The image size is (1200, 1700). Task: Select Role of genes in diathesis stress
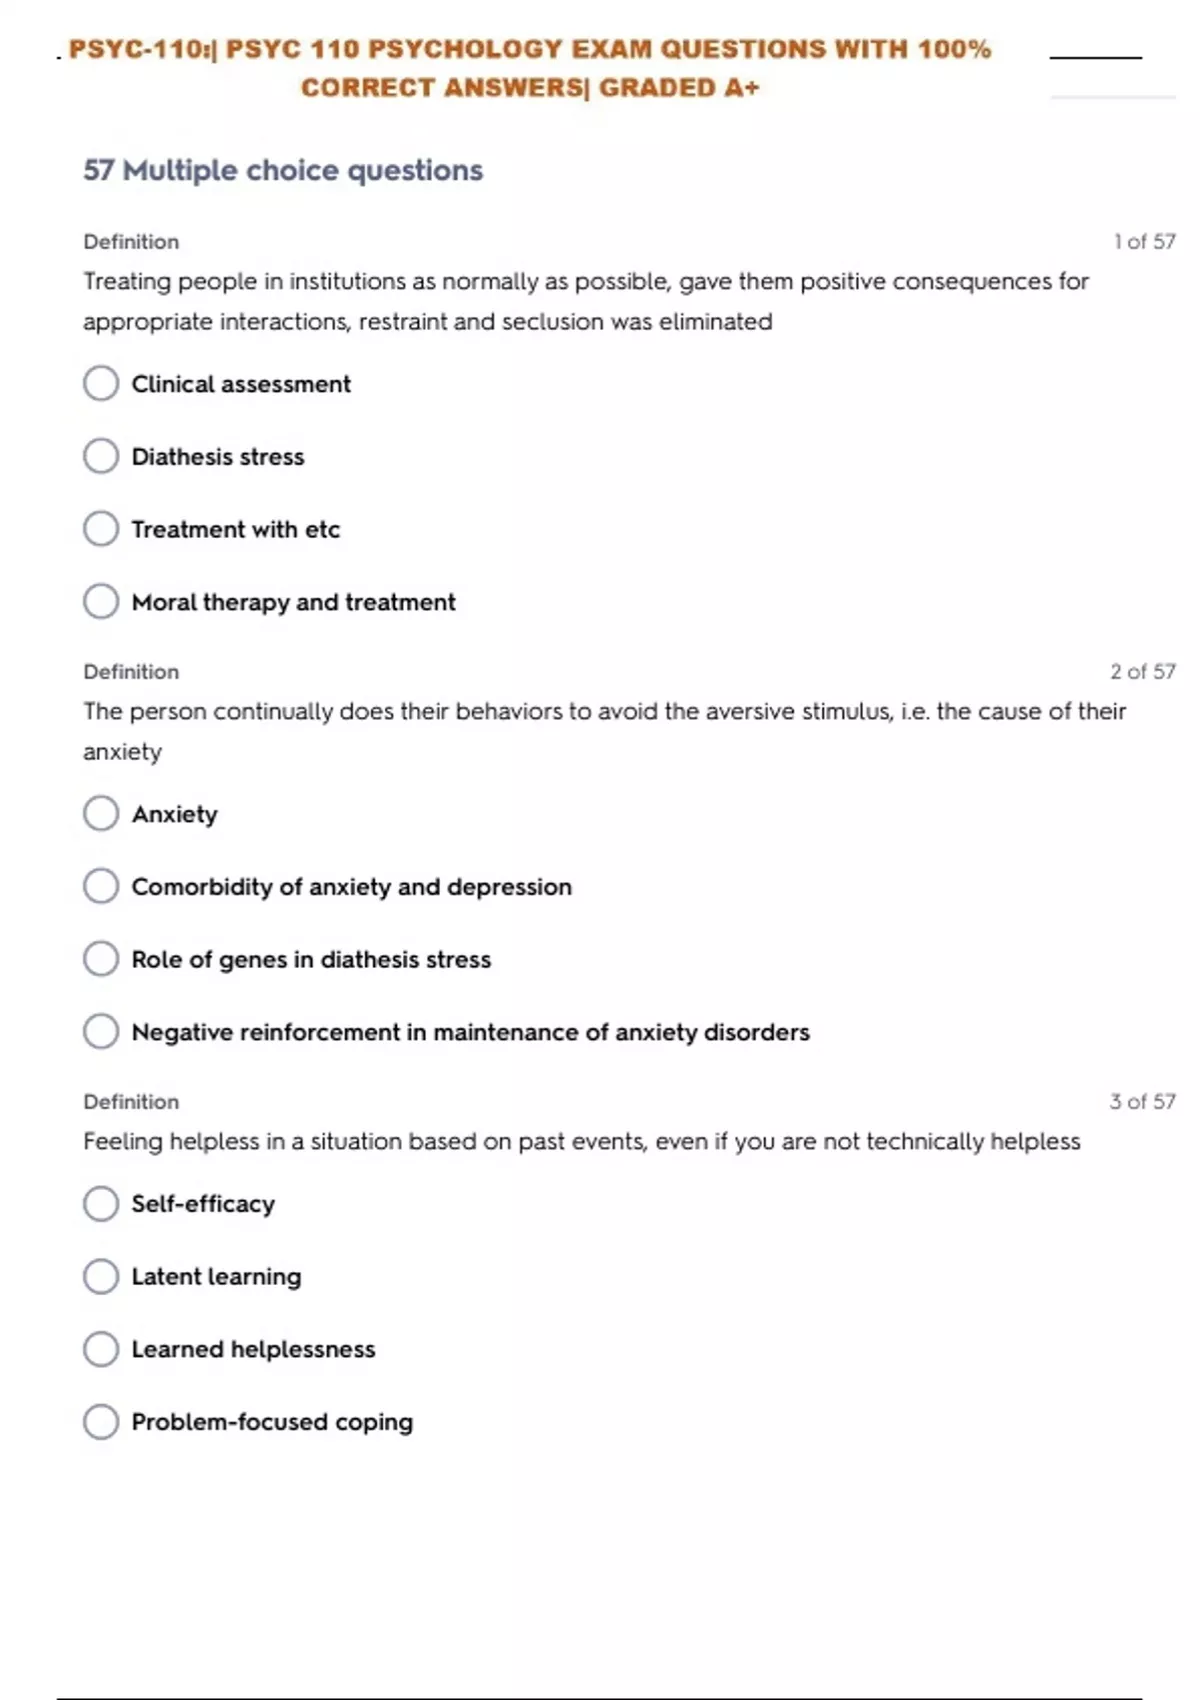101,959
